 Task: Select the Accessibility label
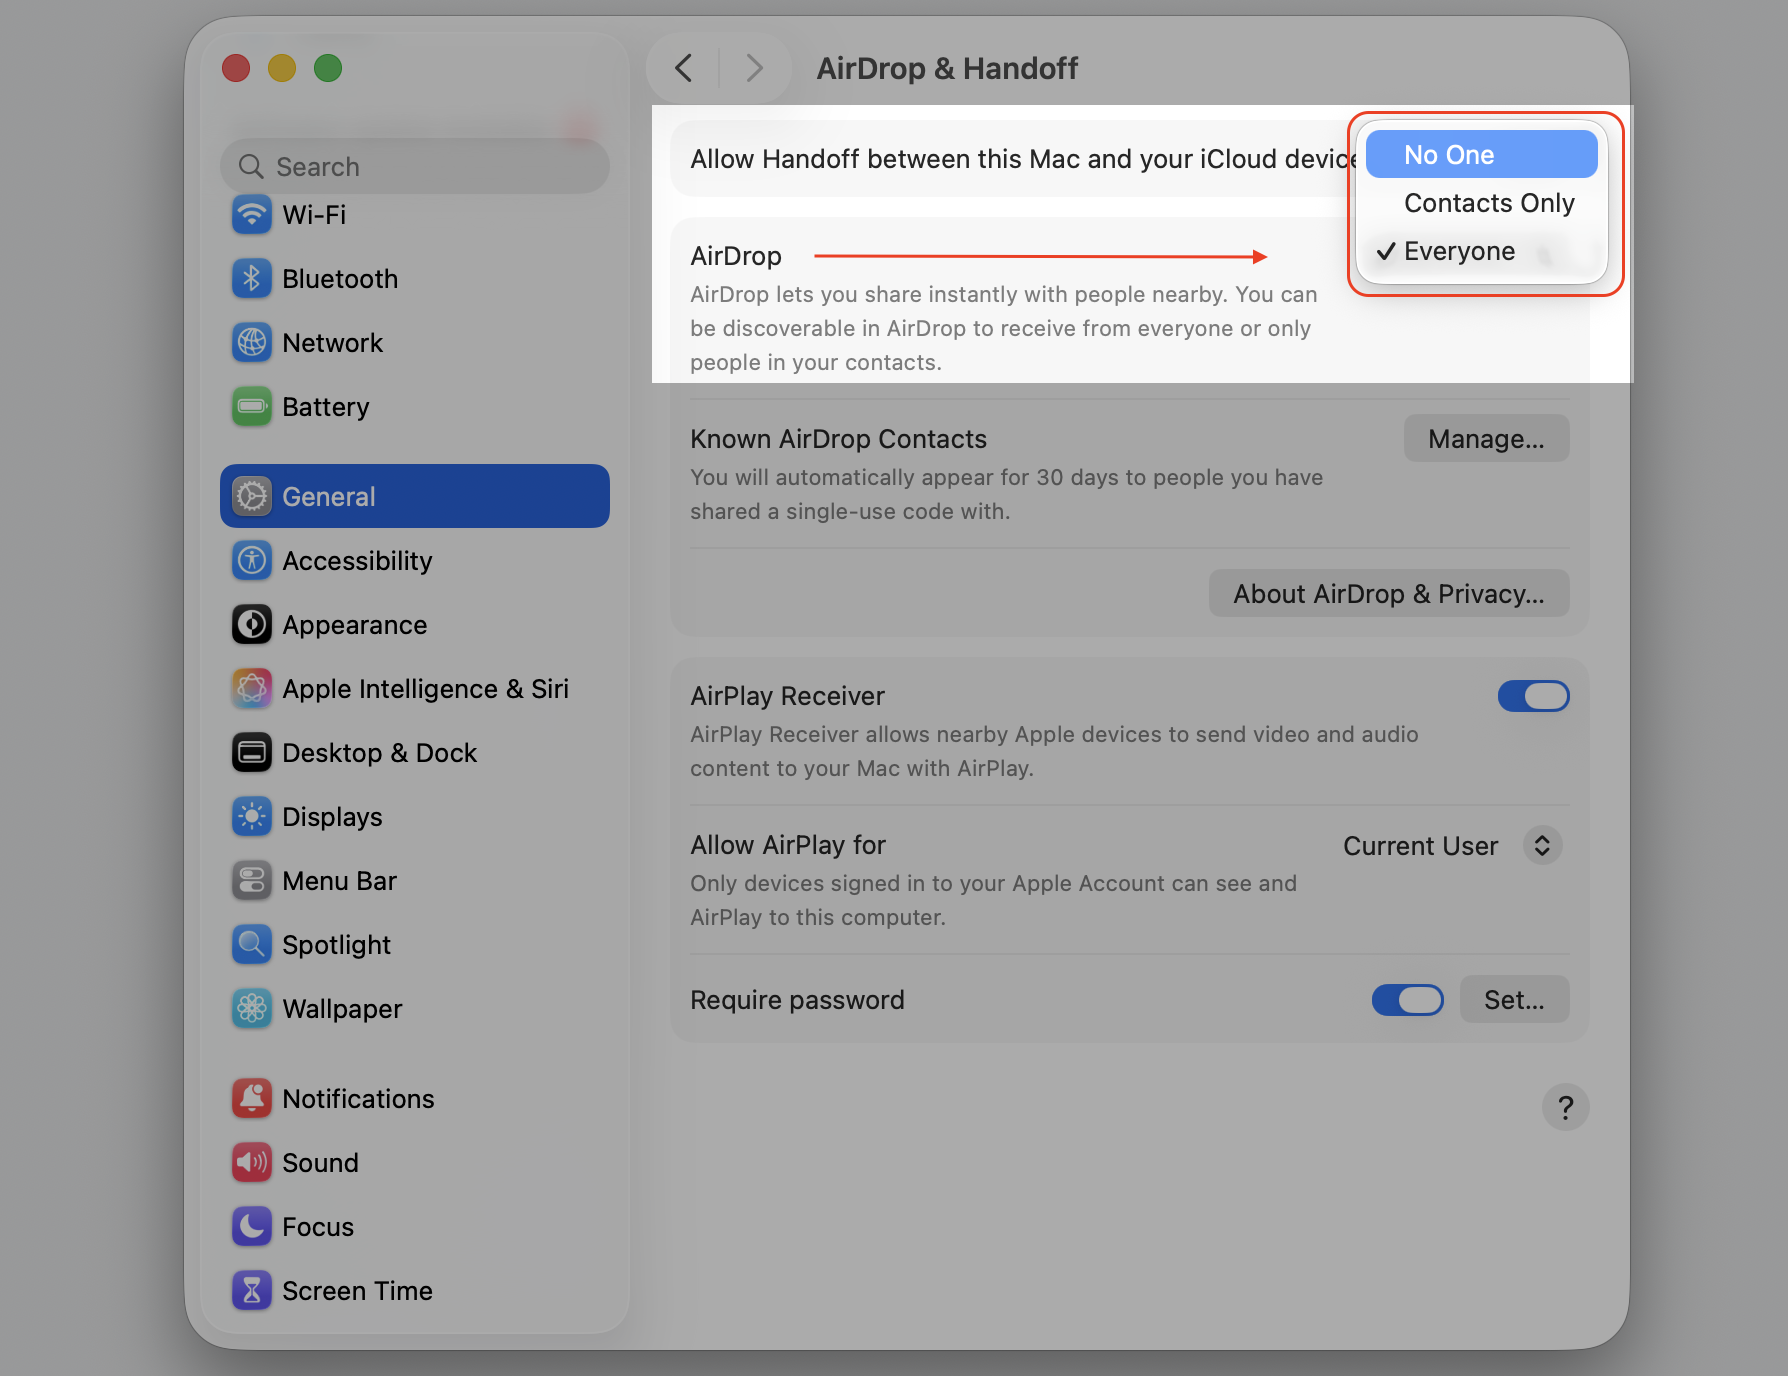tap(357, 561)
